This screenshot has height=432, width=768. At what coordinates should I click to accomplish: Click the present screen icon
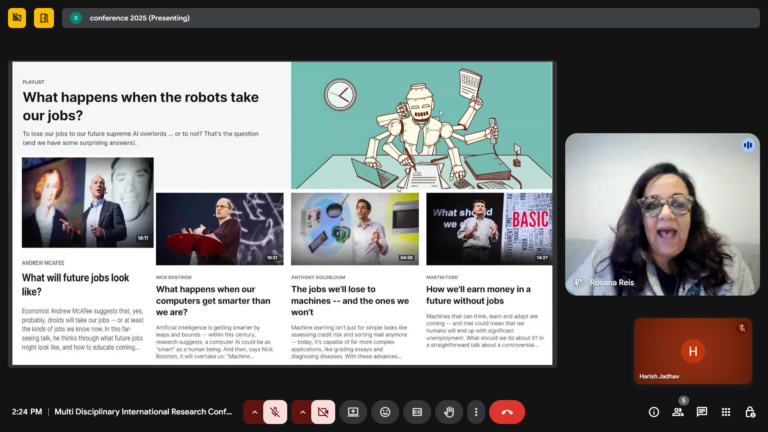[353, 411]
